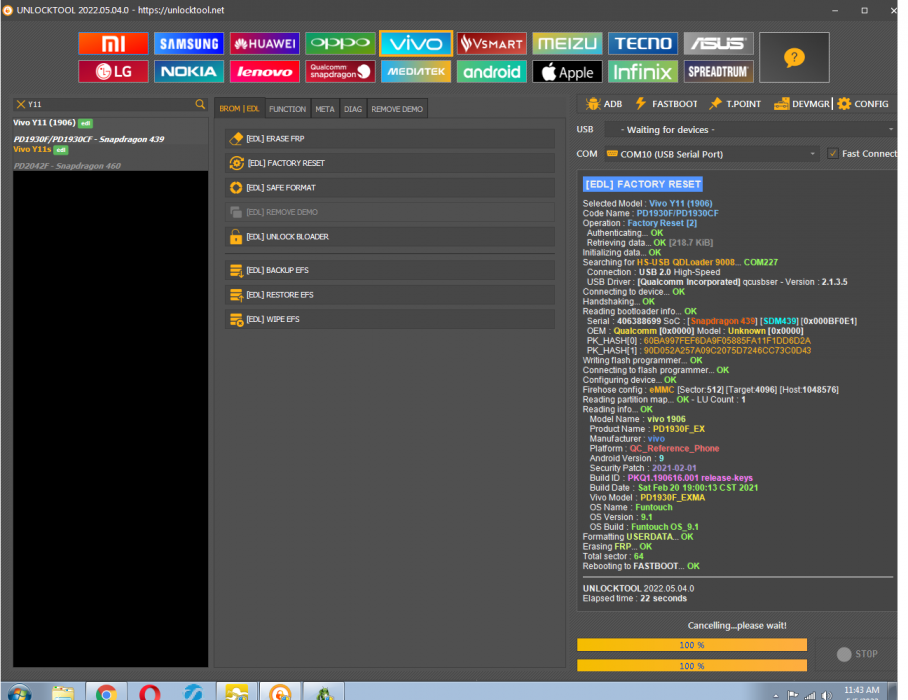The image size is (908, 700).
Task: Open the Lenovo brand section
Action: (265, 72)
